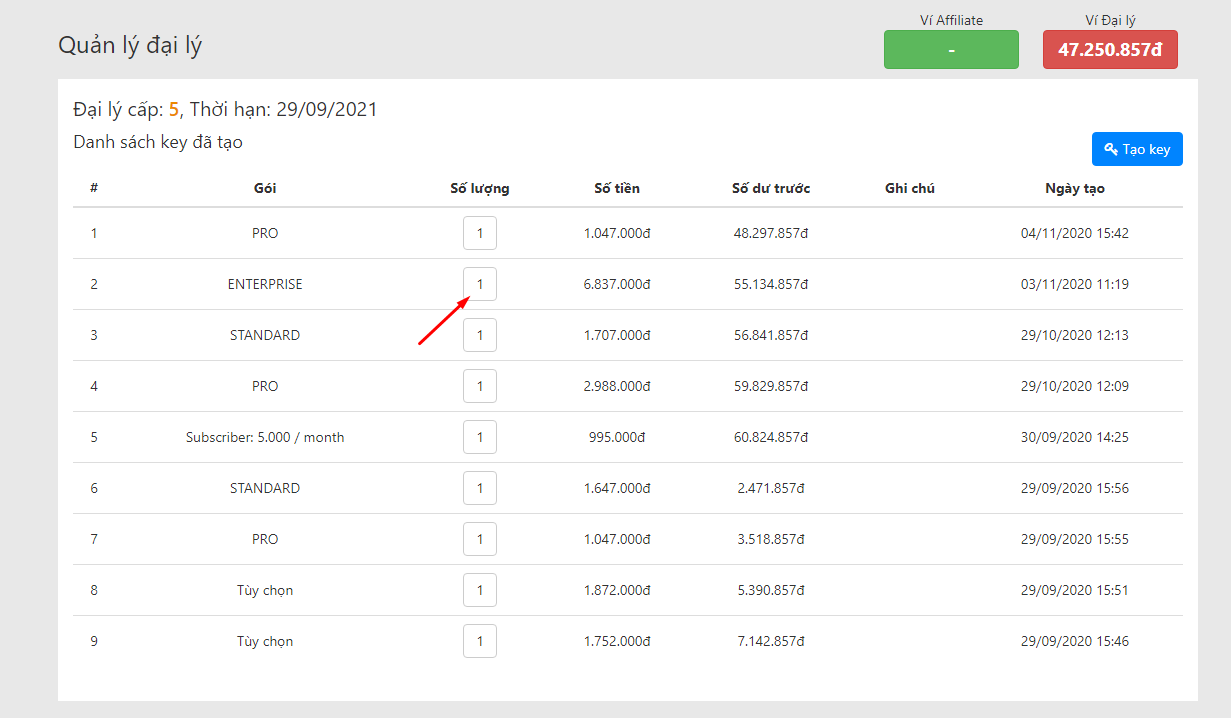Click date 29/09/2020 15:55

(1075, 539)
